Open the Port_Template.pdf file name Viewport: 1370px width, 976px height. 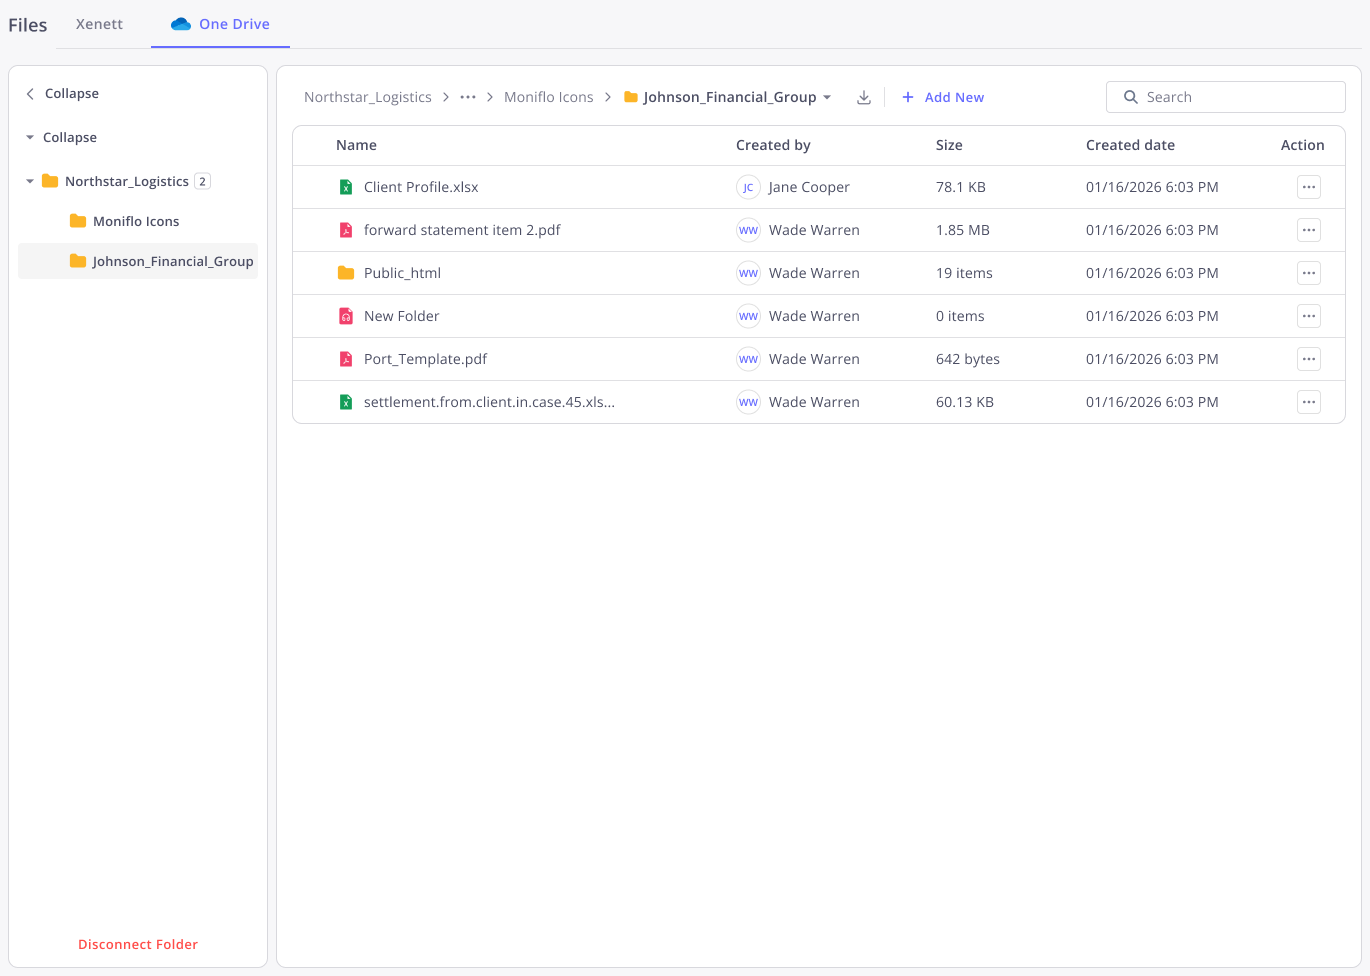click(425, 359)
